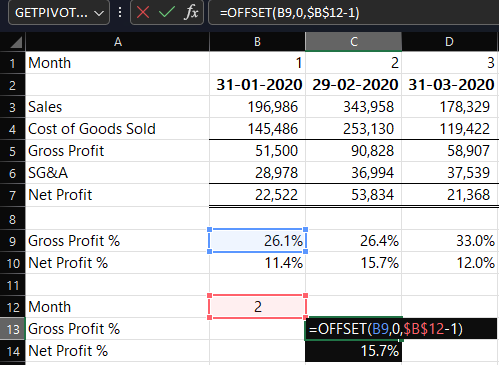This screenshot has height=365, width=499.
Task: Click the Net Profit value 21,368
Action: [450, 195]
